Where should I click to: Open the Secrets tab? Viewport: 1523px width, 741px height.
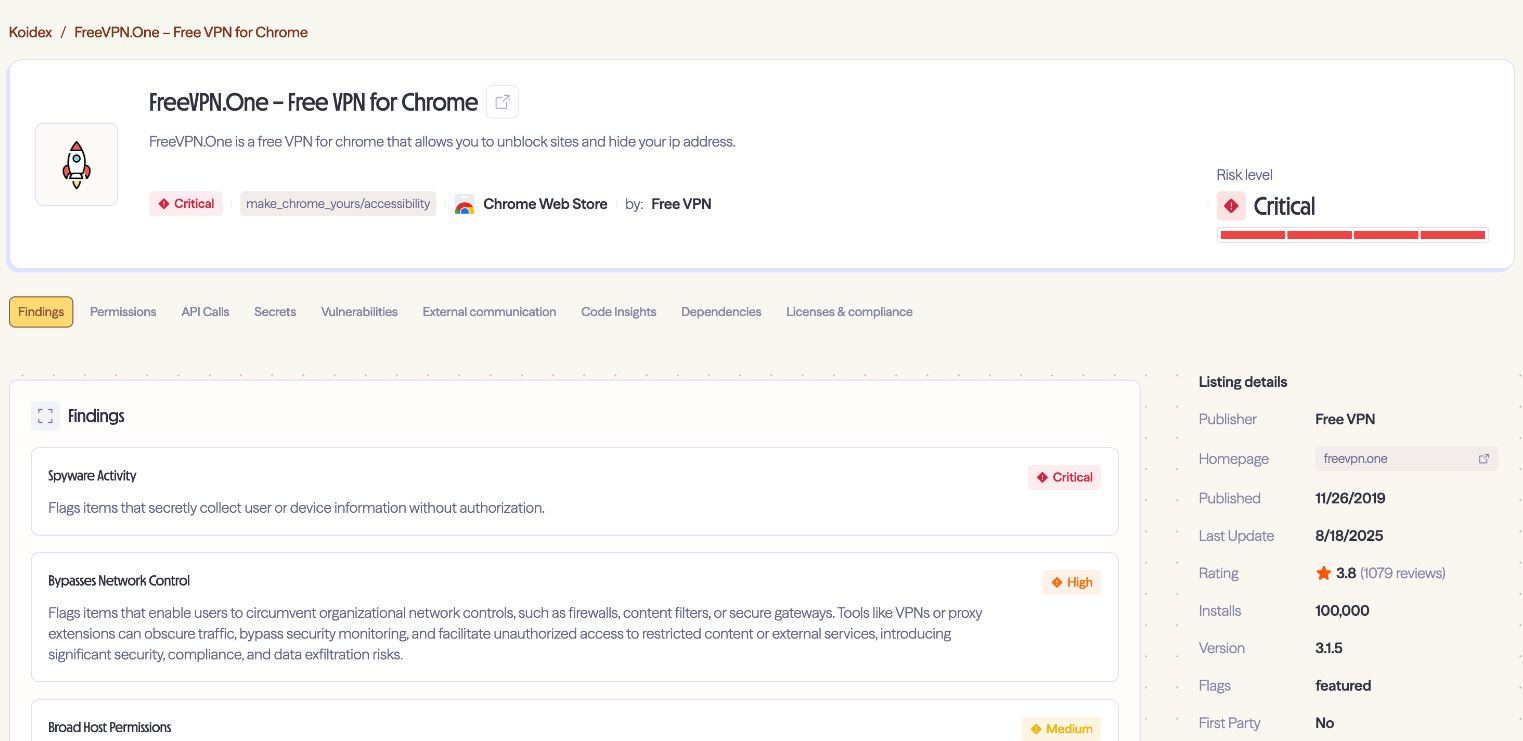tap(275, 312)
